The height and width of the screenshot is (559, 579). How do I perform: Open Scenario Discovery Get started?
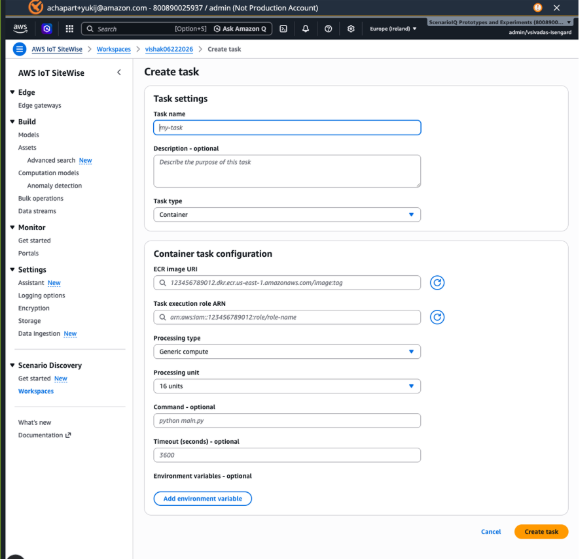34,378
